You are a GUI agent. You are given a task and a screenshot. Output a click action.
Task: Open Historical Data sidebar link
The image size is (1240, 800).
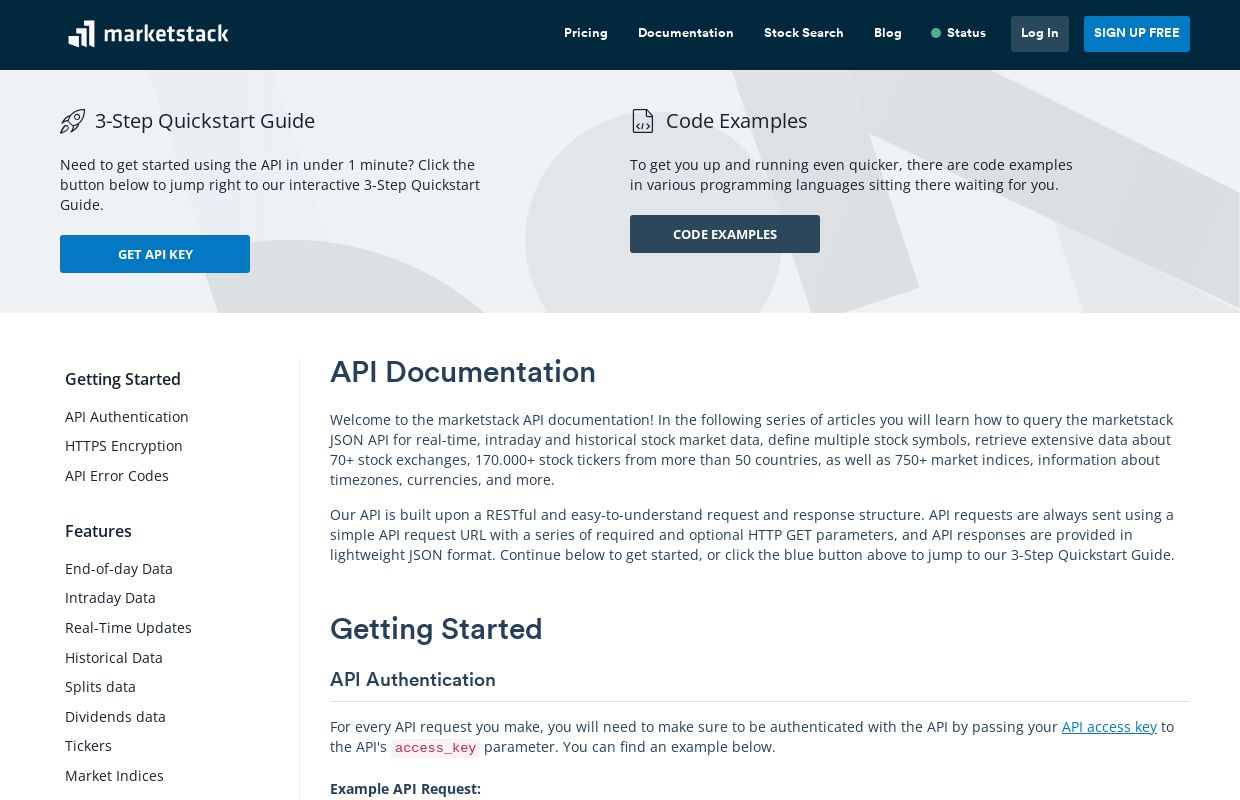[114, 658]
